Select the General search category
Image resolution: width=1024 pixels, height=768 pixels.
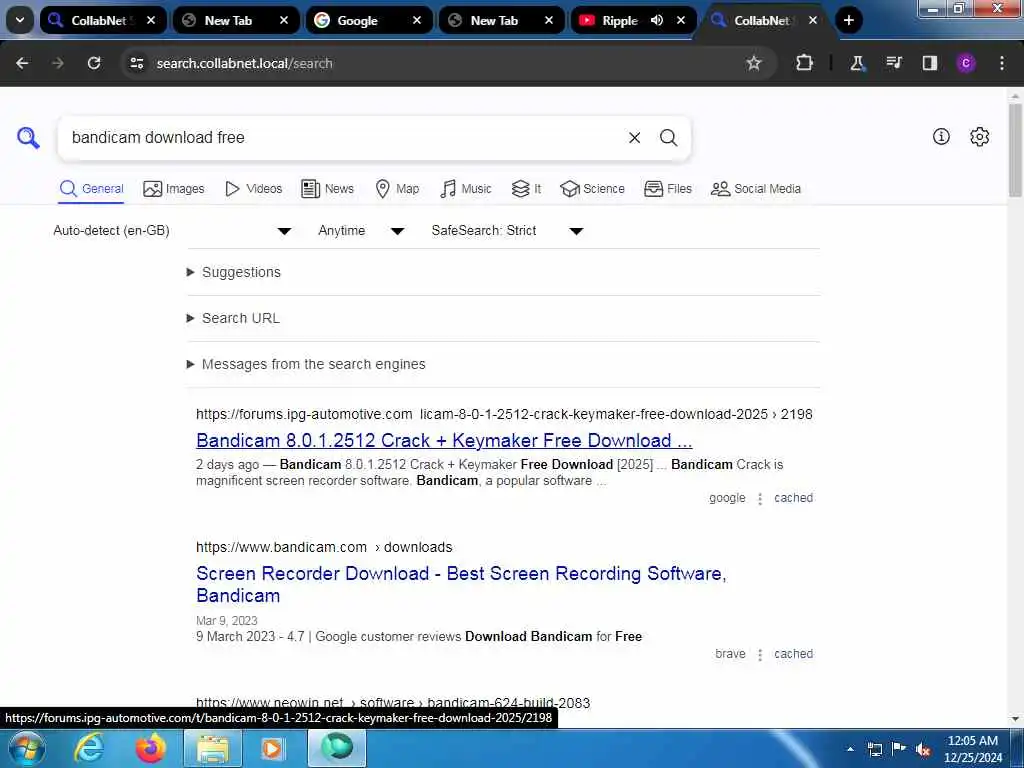(91, 189)
